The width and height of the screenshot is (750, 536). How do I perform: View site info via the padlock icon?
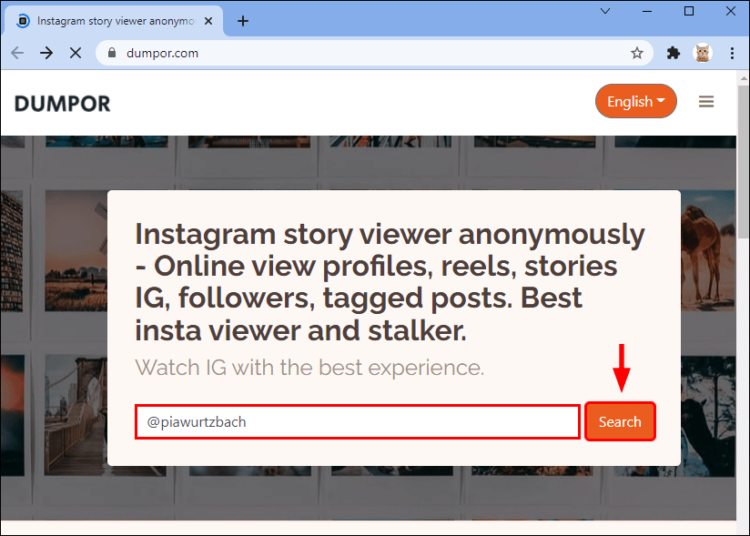tap(111, 53)
